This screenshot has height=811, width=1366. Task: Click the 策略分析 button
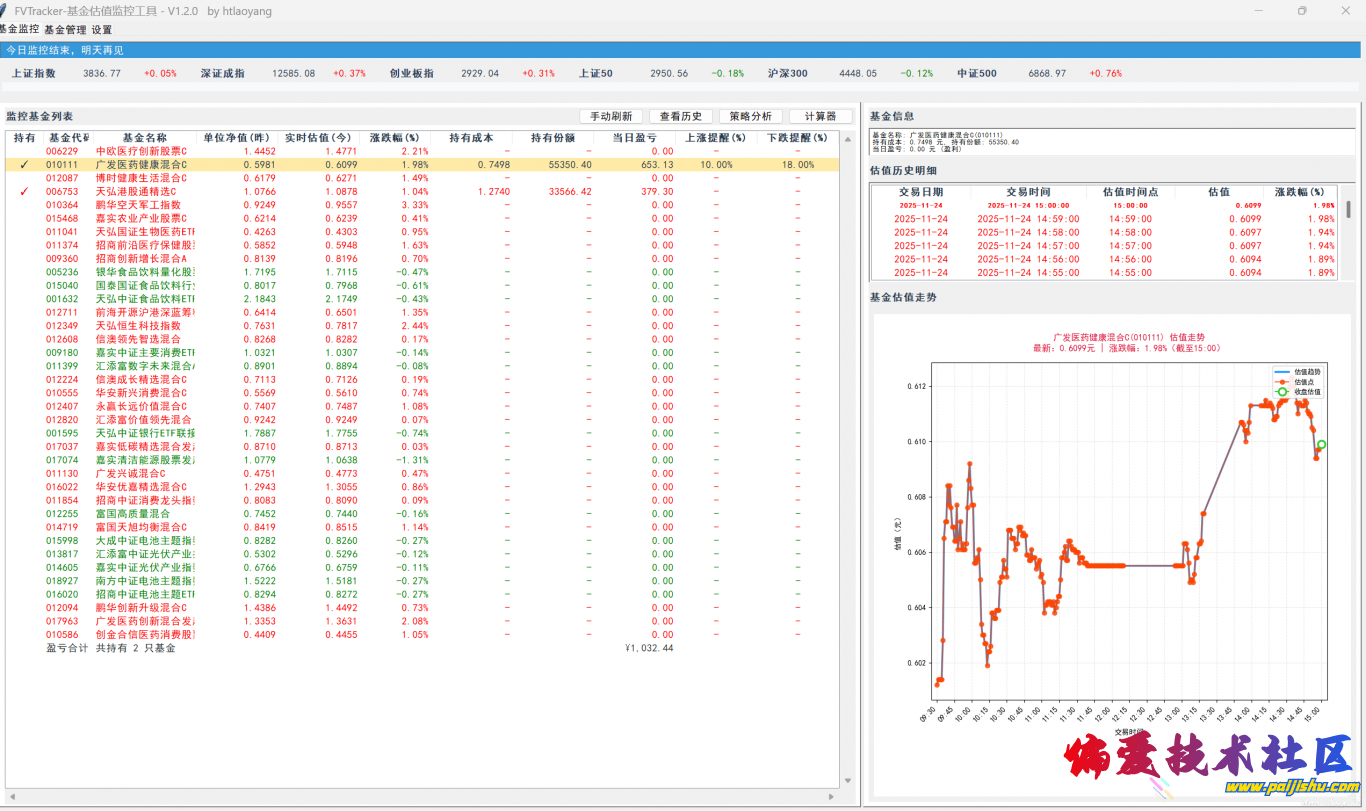(750, 116)
